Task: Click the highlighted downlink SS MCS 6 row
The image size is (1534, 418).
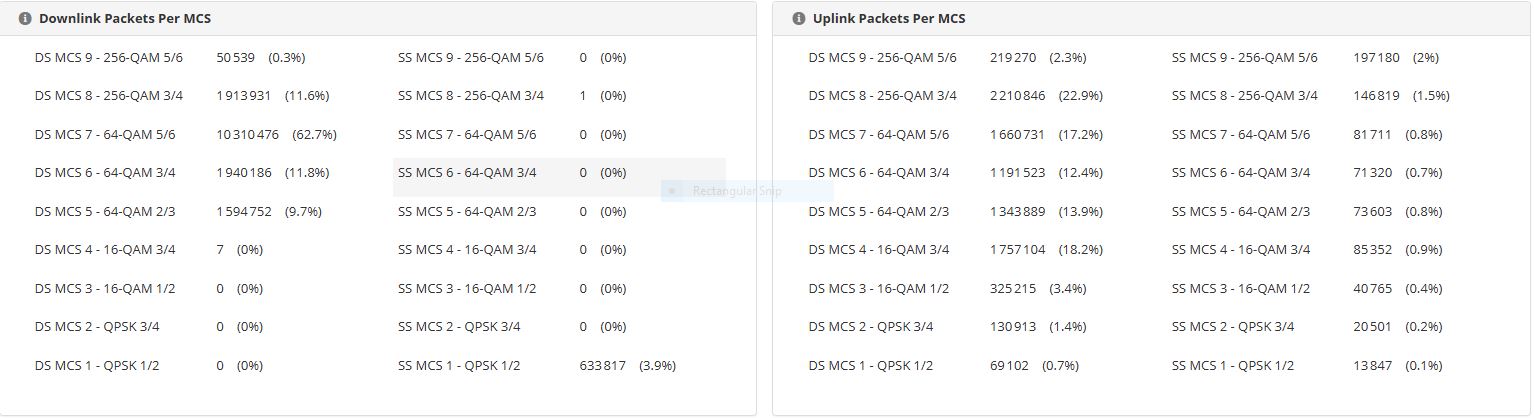Action: tap(558, 174)
